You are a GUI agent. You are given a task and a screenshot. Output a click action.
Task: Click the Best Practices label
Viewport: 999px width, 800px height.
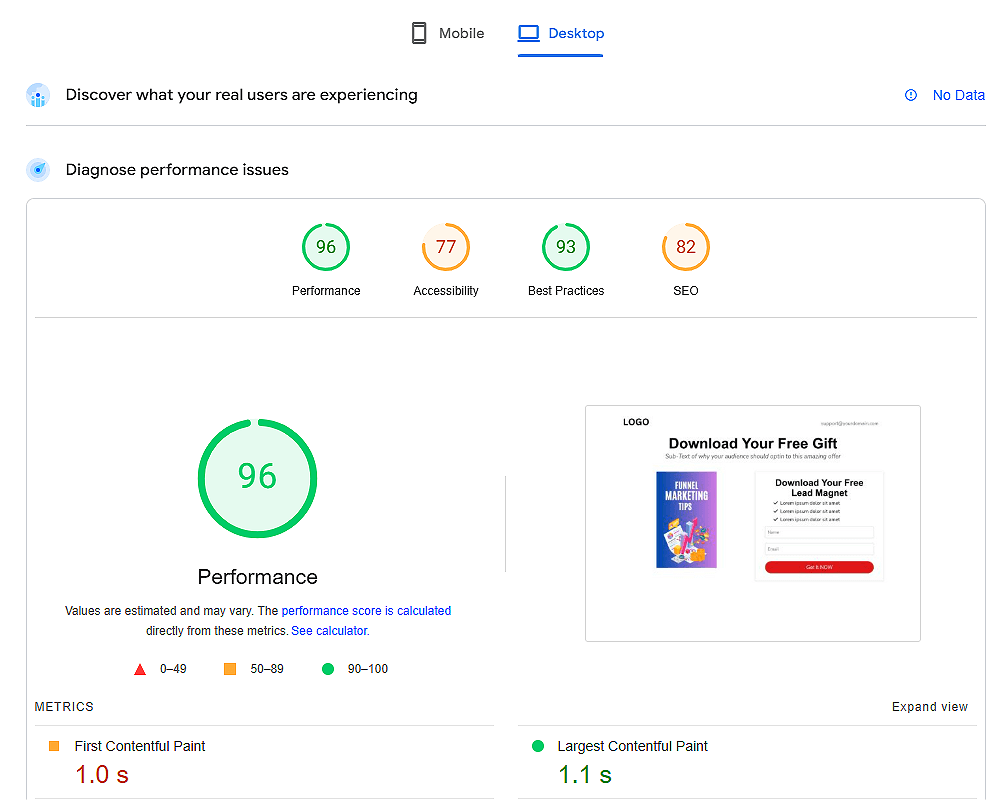coord(566,291)
